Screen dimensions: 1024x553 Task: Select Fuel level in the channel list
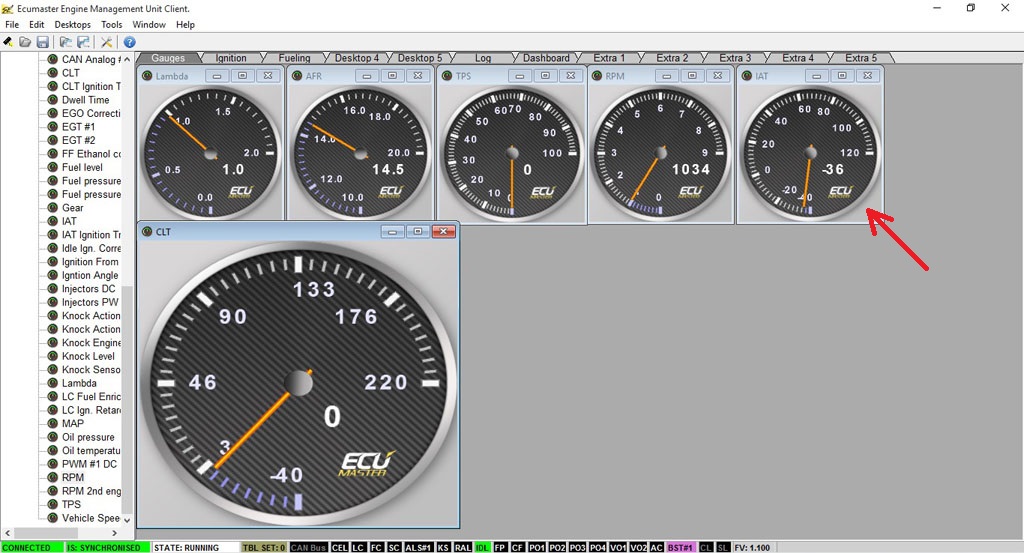click(82, 167)
